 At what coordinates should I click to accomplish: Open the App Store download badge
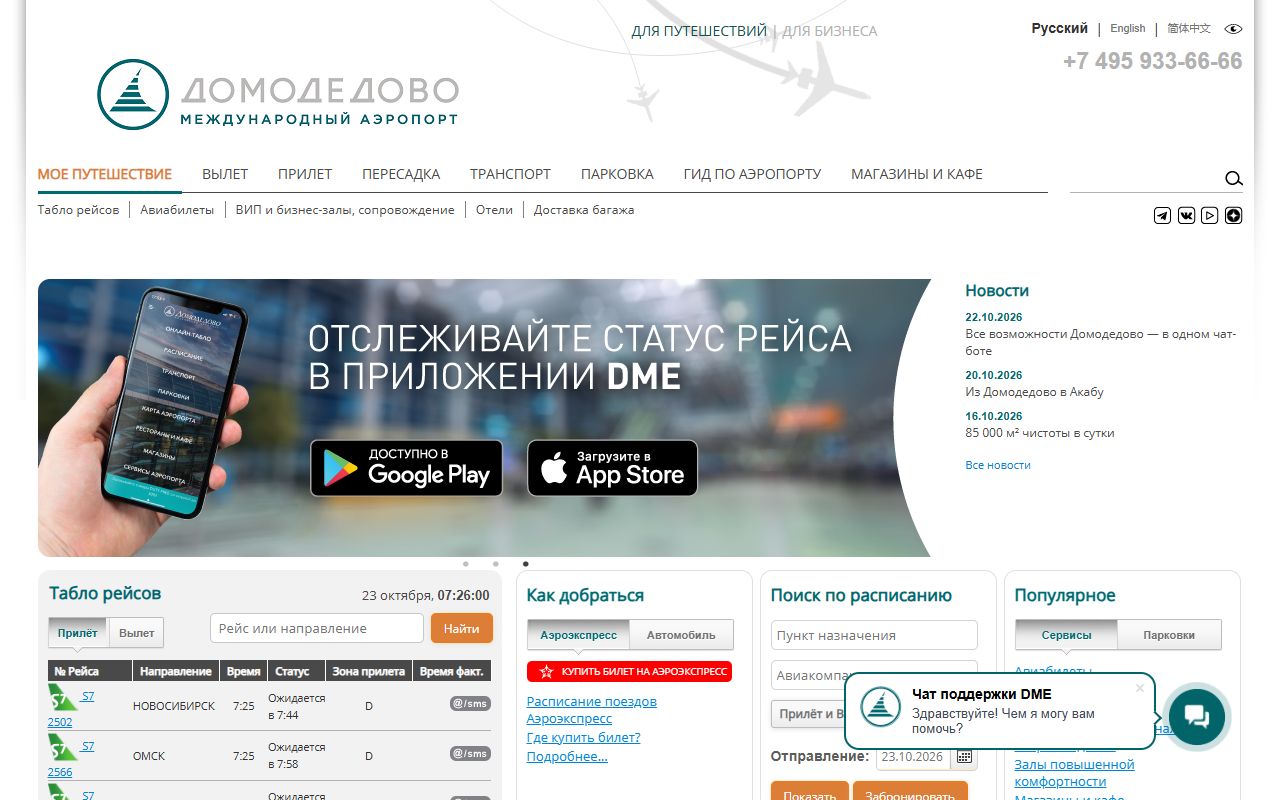pos(612,468)
